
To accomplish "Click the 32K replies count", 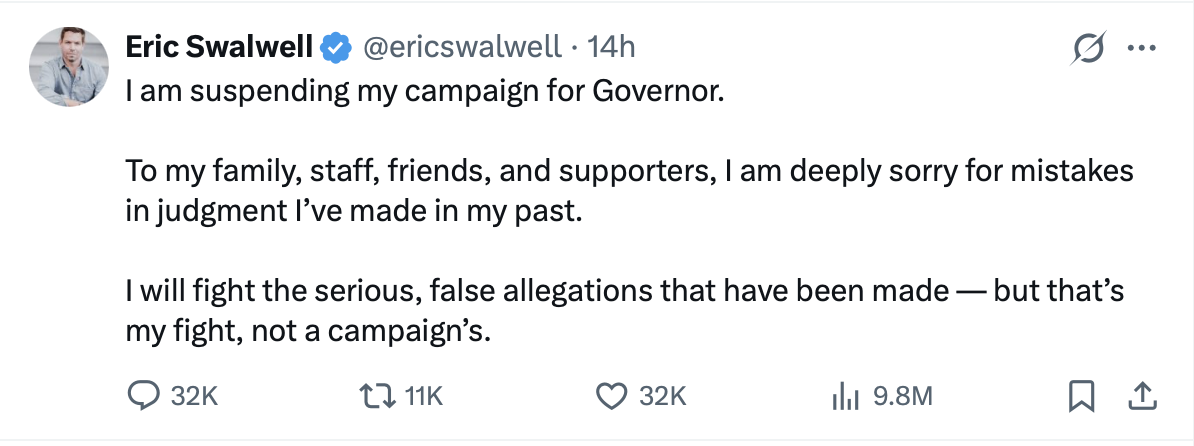I will tap(194, 397).
